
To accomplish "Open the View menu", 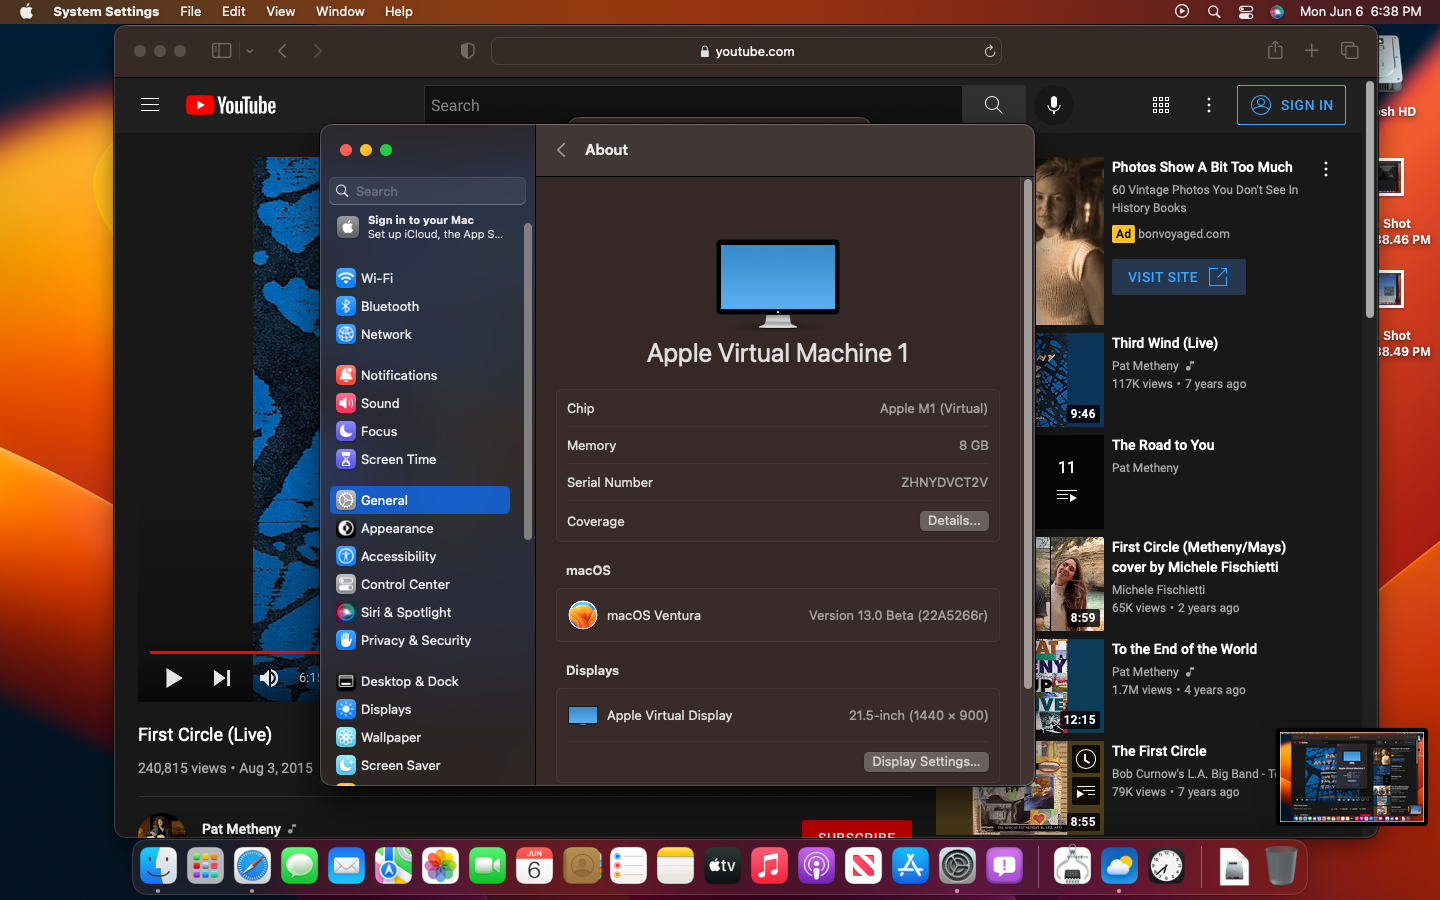I will (280, 11).
